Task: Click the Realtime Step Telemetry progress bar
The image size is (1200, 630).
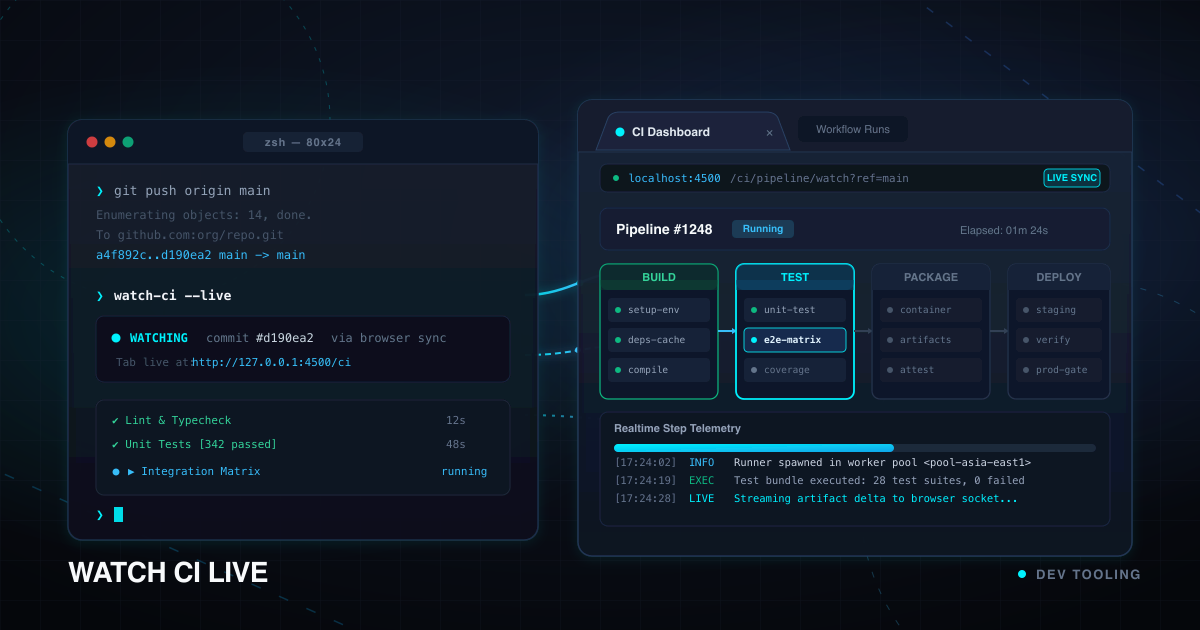Action: [x=855, y=448]
